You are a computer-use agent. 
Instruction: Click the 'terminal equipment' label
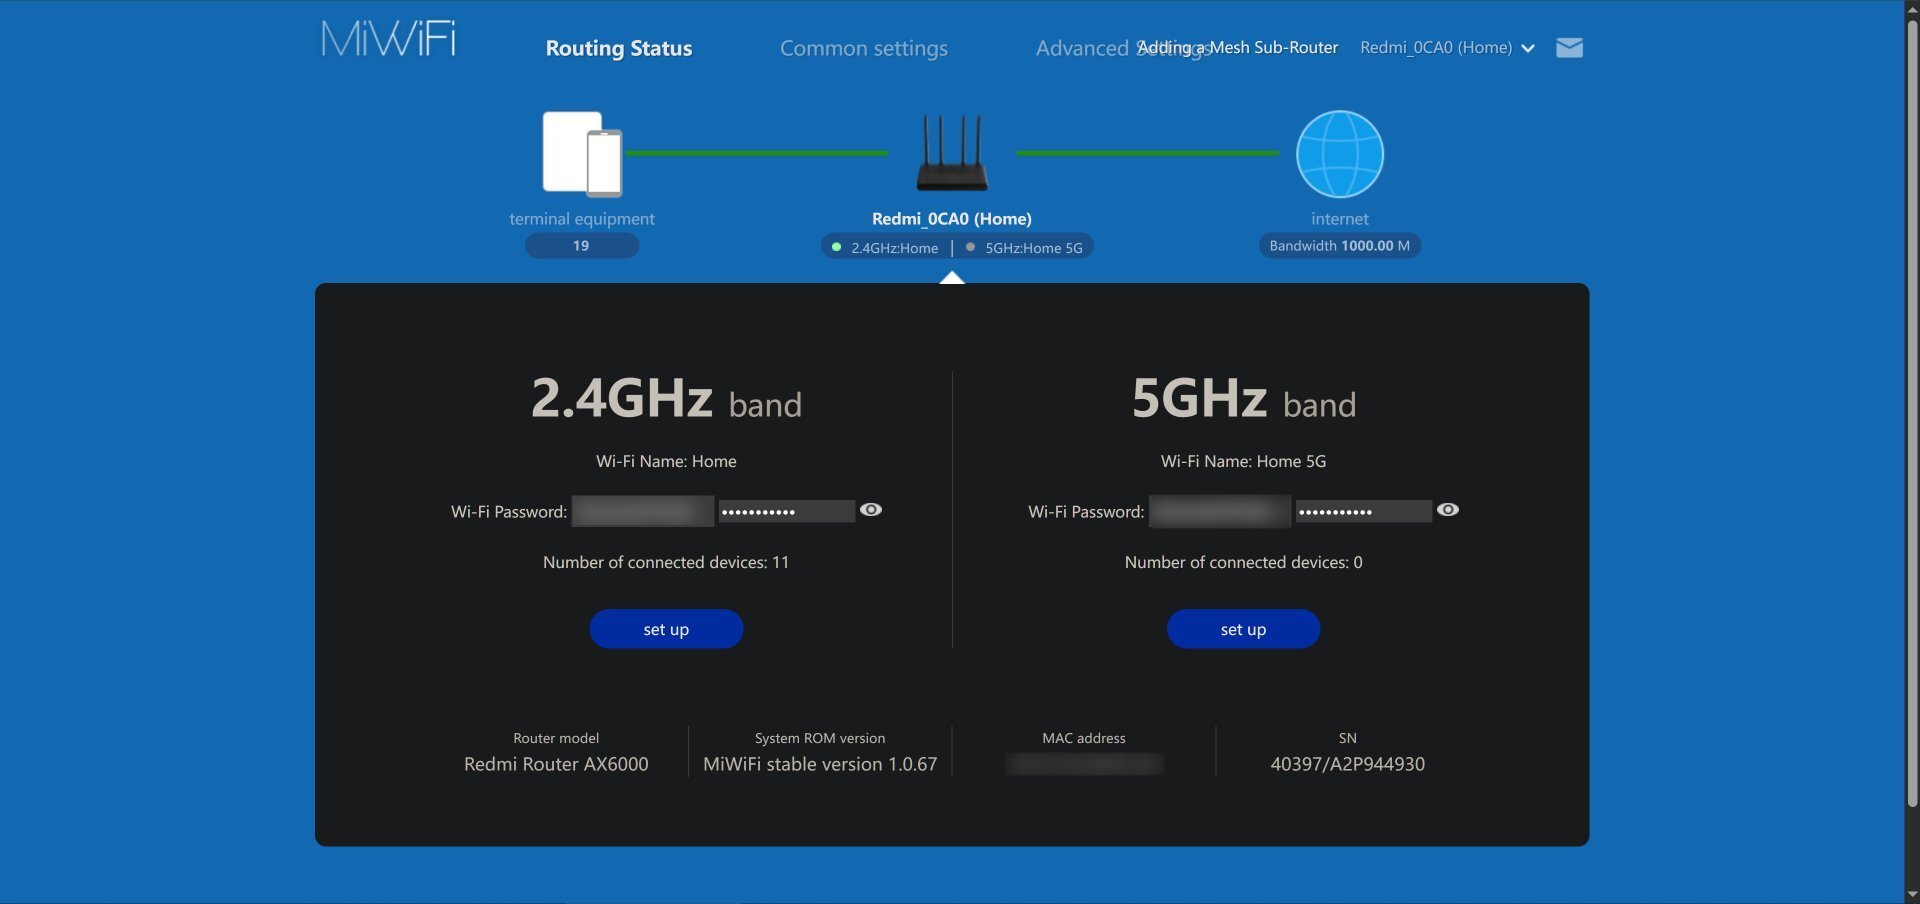pyautogui.click(x=582, y=219)
